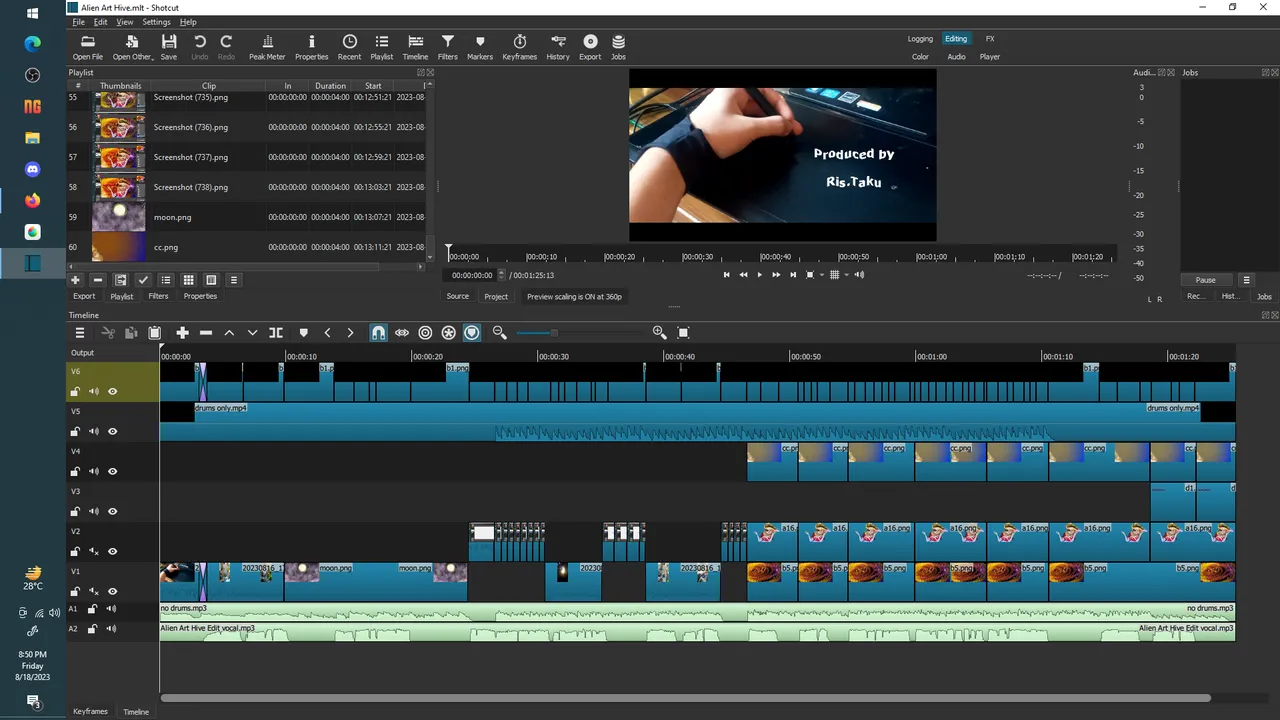
Task: Click zoom timeline to fit icon
Action: pyautogui.click(x=684, y=333)
